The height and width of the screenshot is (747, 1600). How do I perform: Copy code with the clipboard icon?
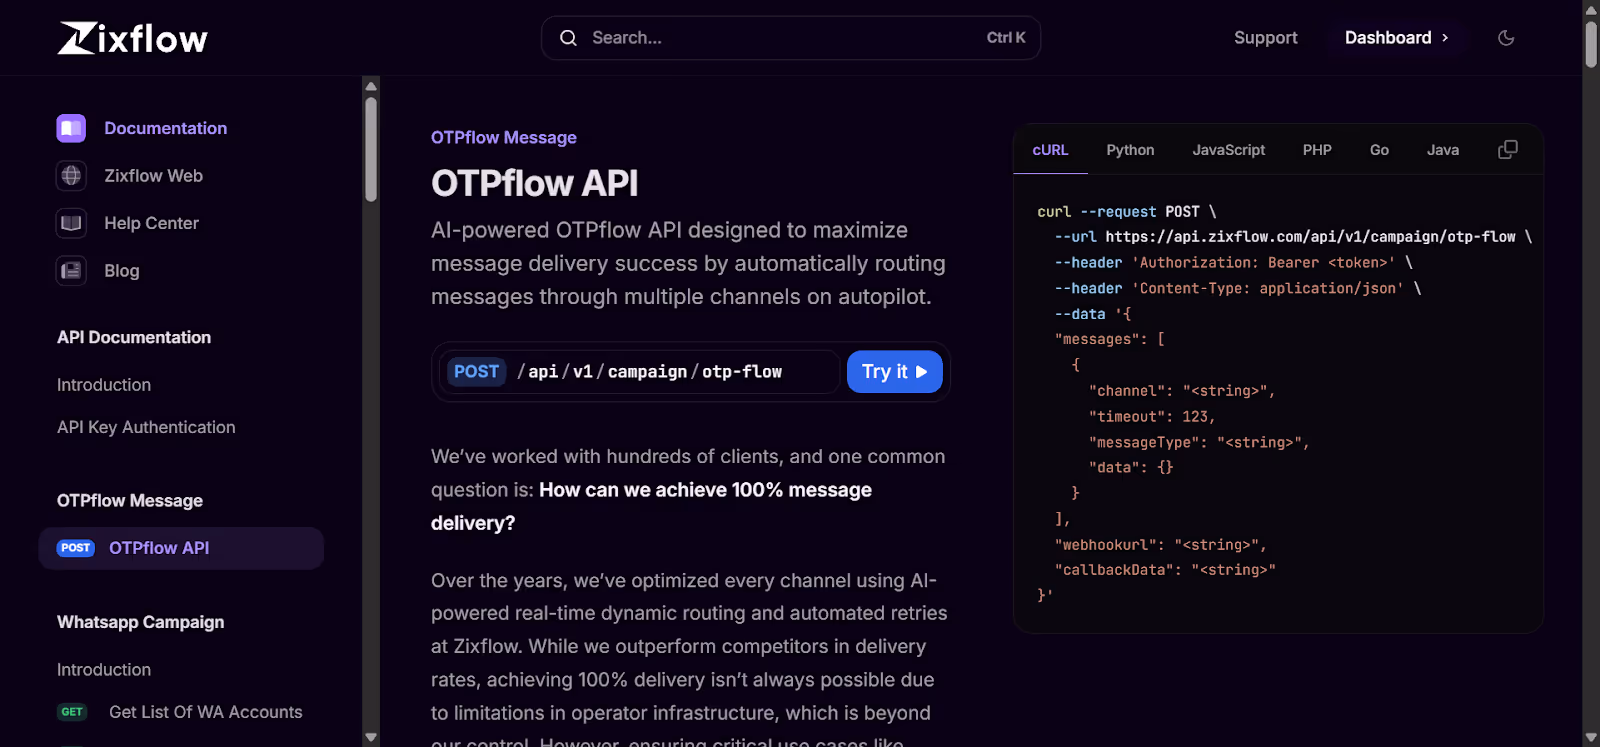pyautogui.click(x=1508, y=150)
